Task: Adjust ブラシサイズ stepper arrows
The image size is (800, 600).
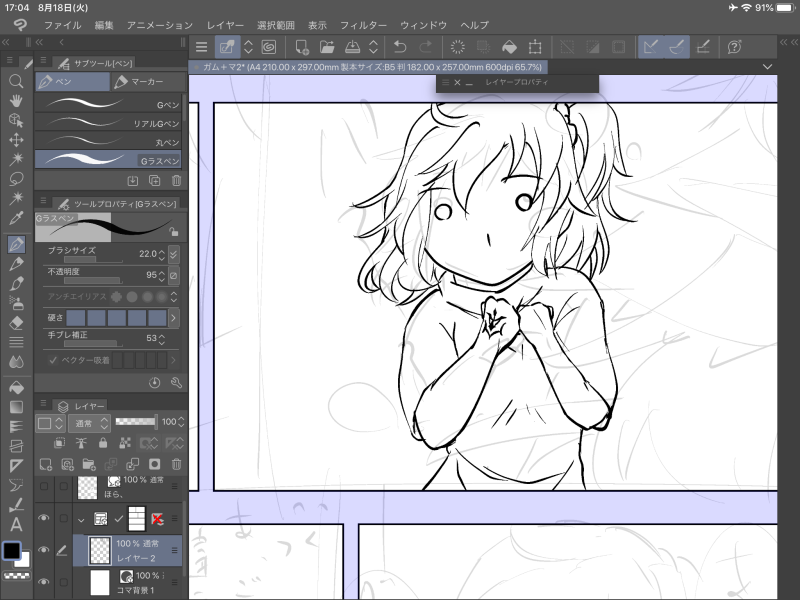Action: coord(162,254)
